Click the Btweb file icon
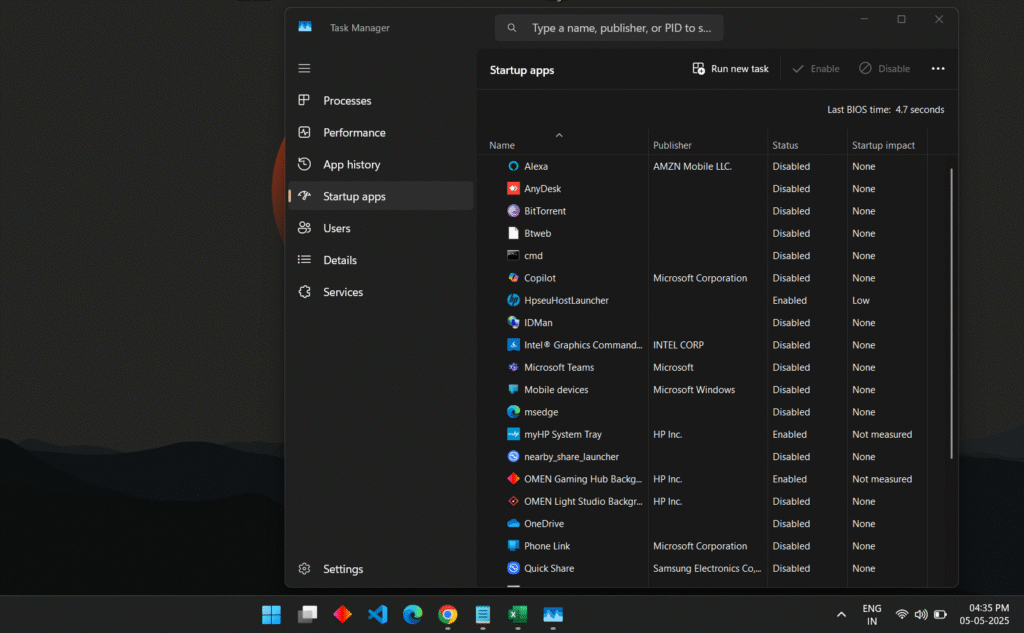 pyautogui.click(x=513, y=233)
